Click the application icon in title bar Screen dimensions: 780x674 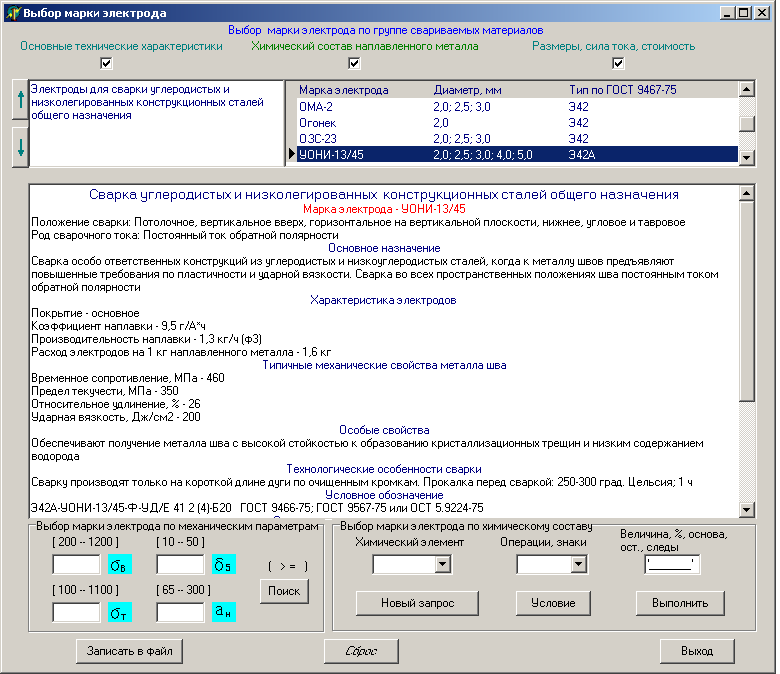[x=12, y=13]
